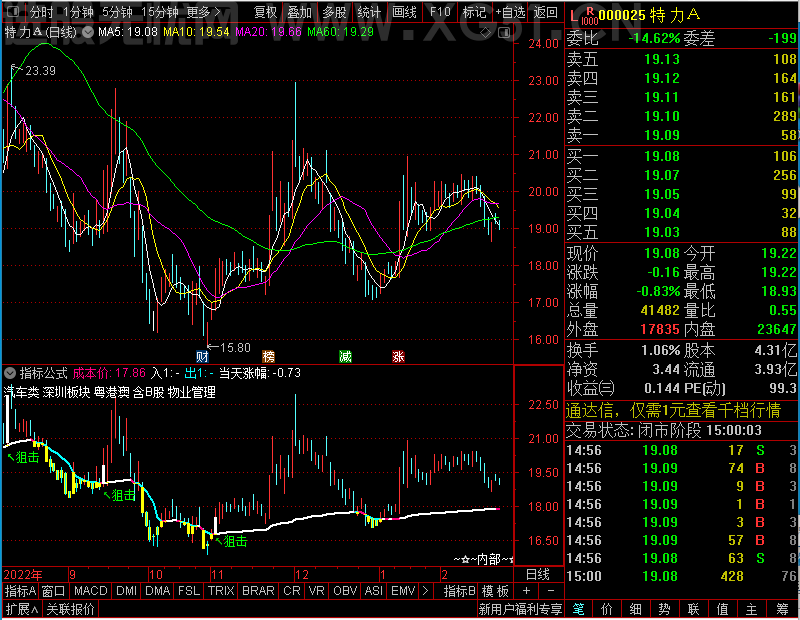Switch to the DMI indicator
This screenshot has height=620, width=800.
[x=127, y=591]
